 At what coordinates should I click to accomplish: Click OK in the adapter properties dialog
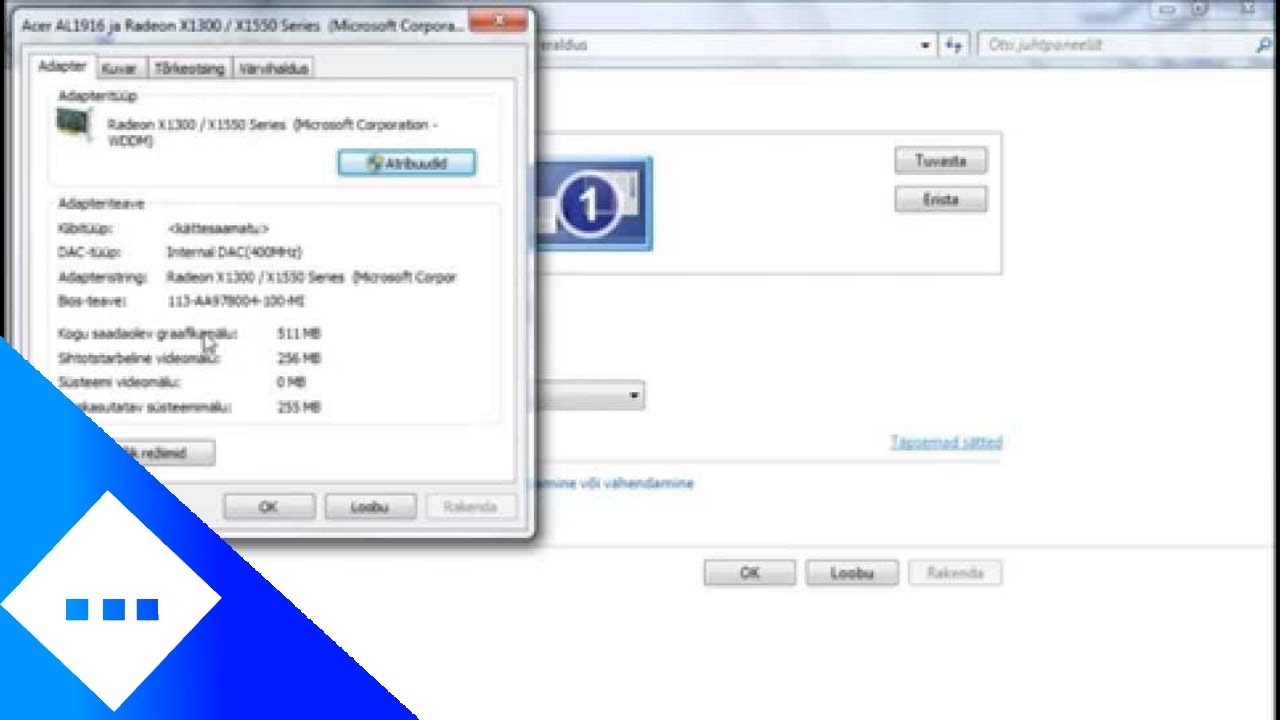pyautogui.click(x=269, y=507)
